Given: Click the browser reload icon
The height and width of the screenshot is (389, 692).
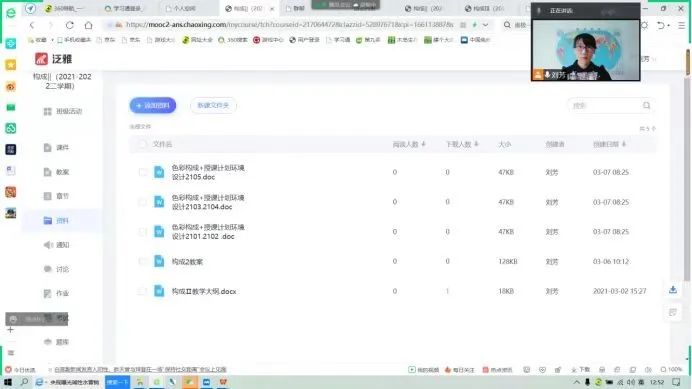Looking at the screenshot, I should tap(69, 25).
